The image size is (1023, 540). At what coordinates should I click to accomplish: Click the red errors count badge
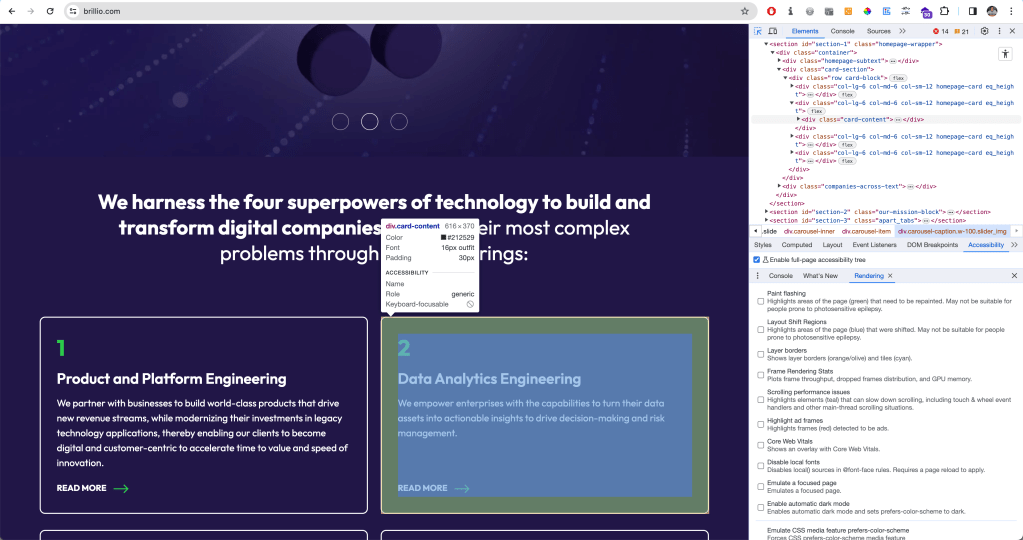pyautogui.click(x=941, y=31)
